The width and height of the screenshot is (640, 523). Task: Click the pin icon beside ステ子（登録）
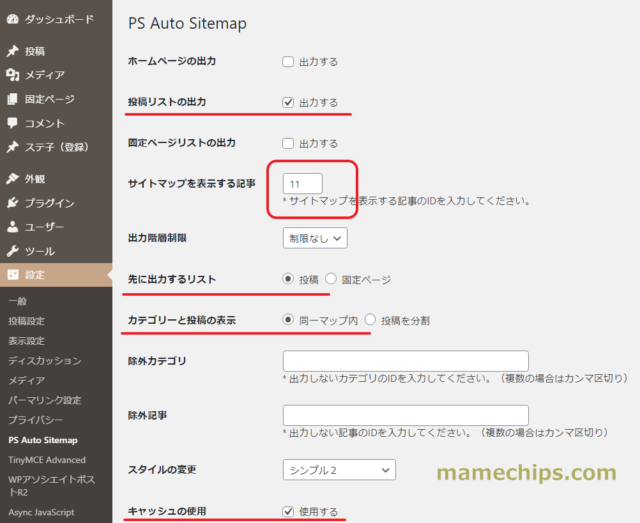[13, 147]
